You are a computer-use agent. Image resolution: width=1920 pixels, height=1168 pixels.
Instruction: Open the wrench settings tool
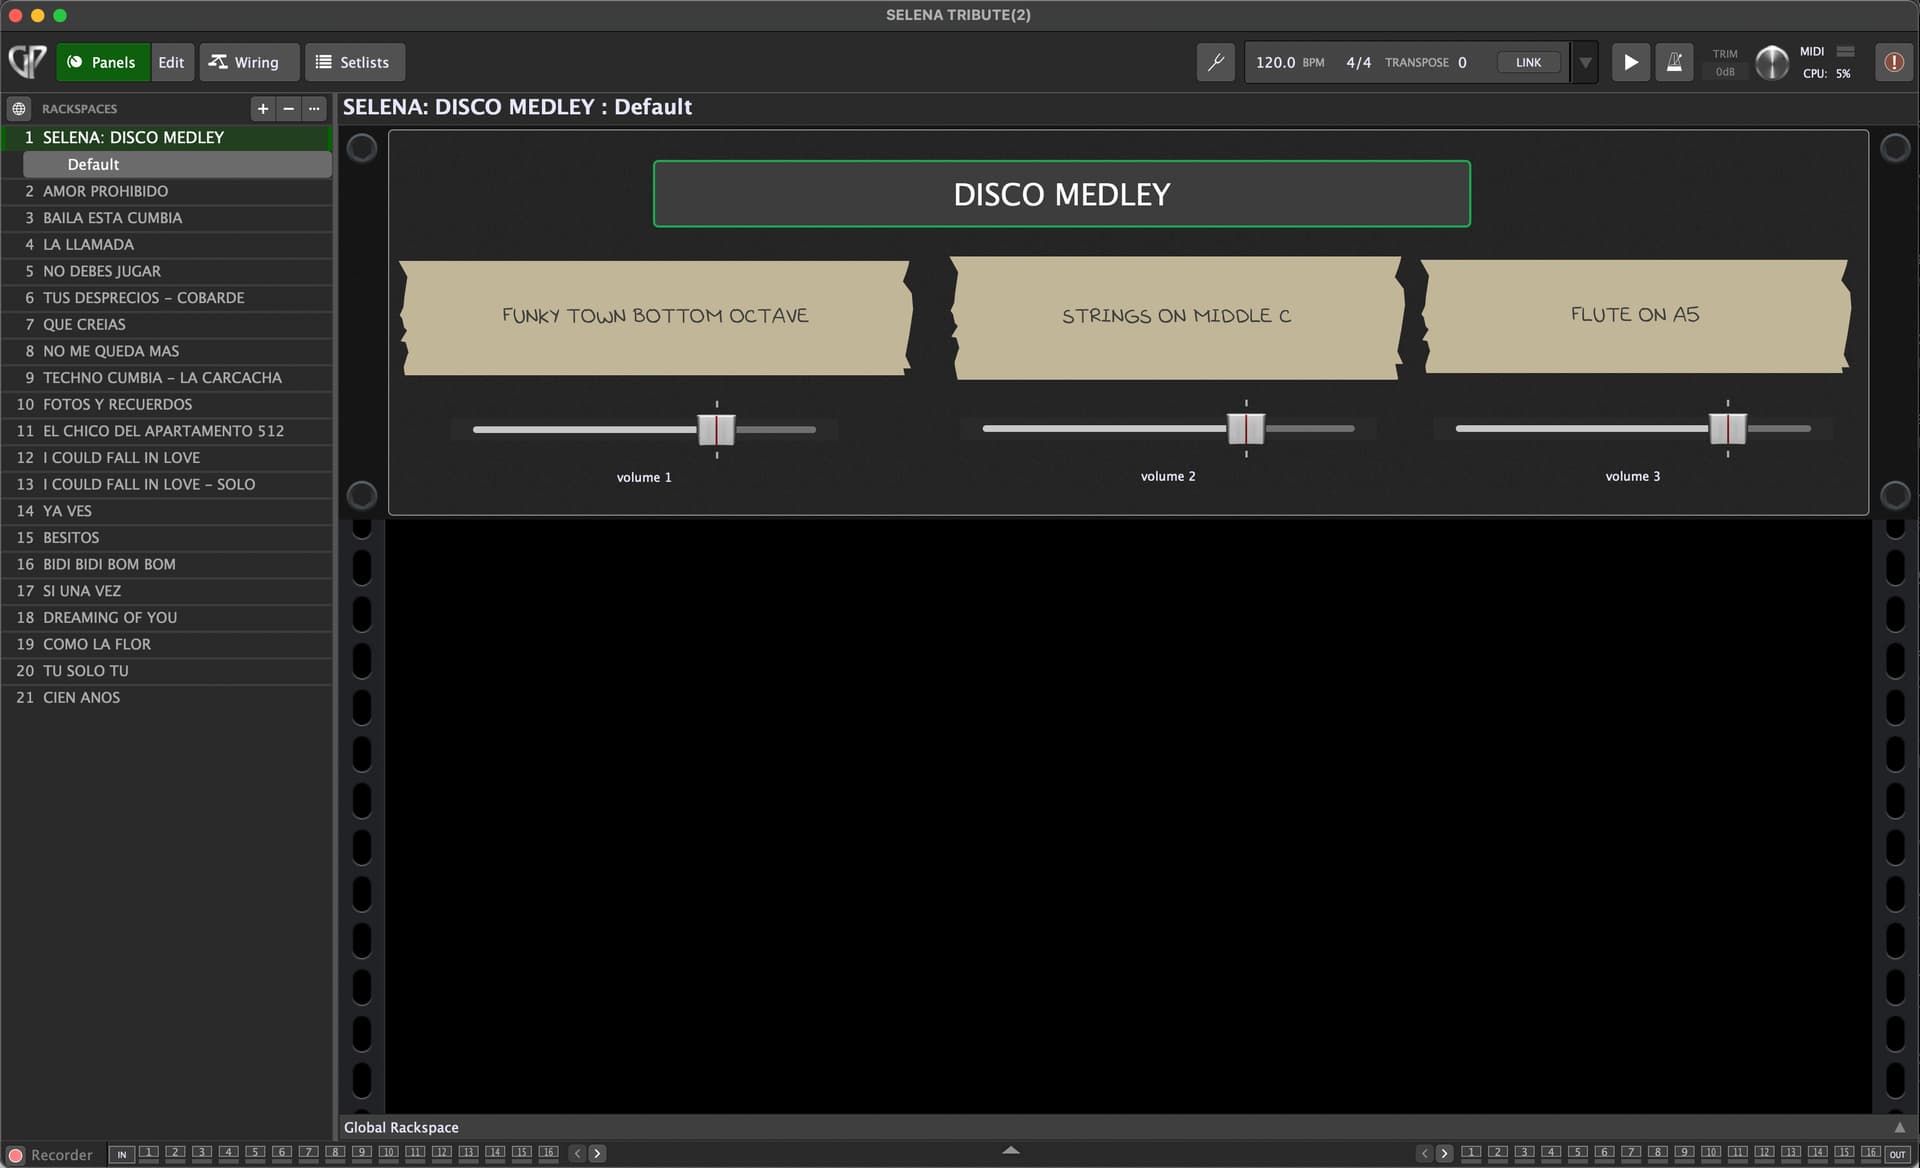click(x=1215, y=62)
